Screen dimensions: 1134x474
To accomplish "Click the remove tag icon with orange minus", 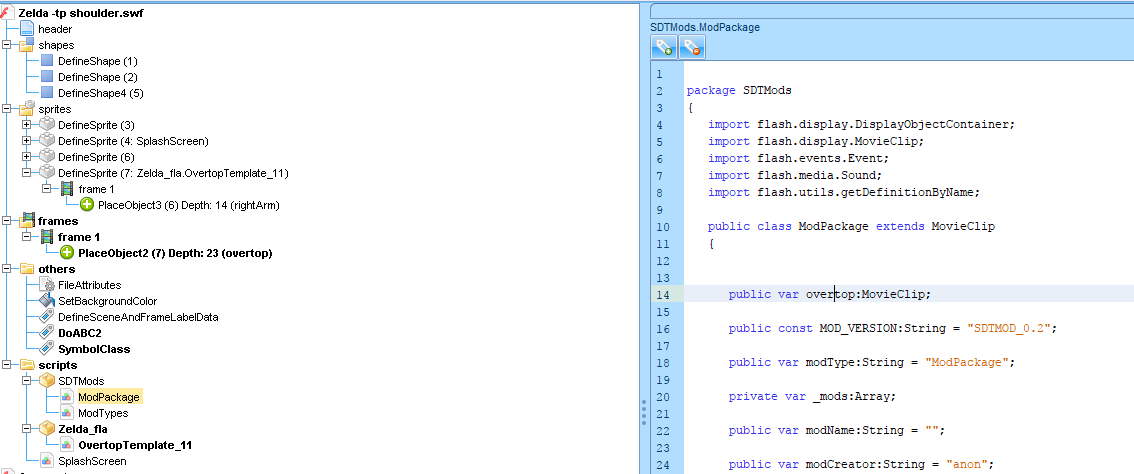I will tap(692, 46).
